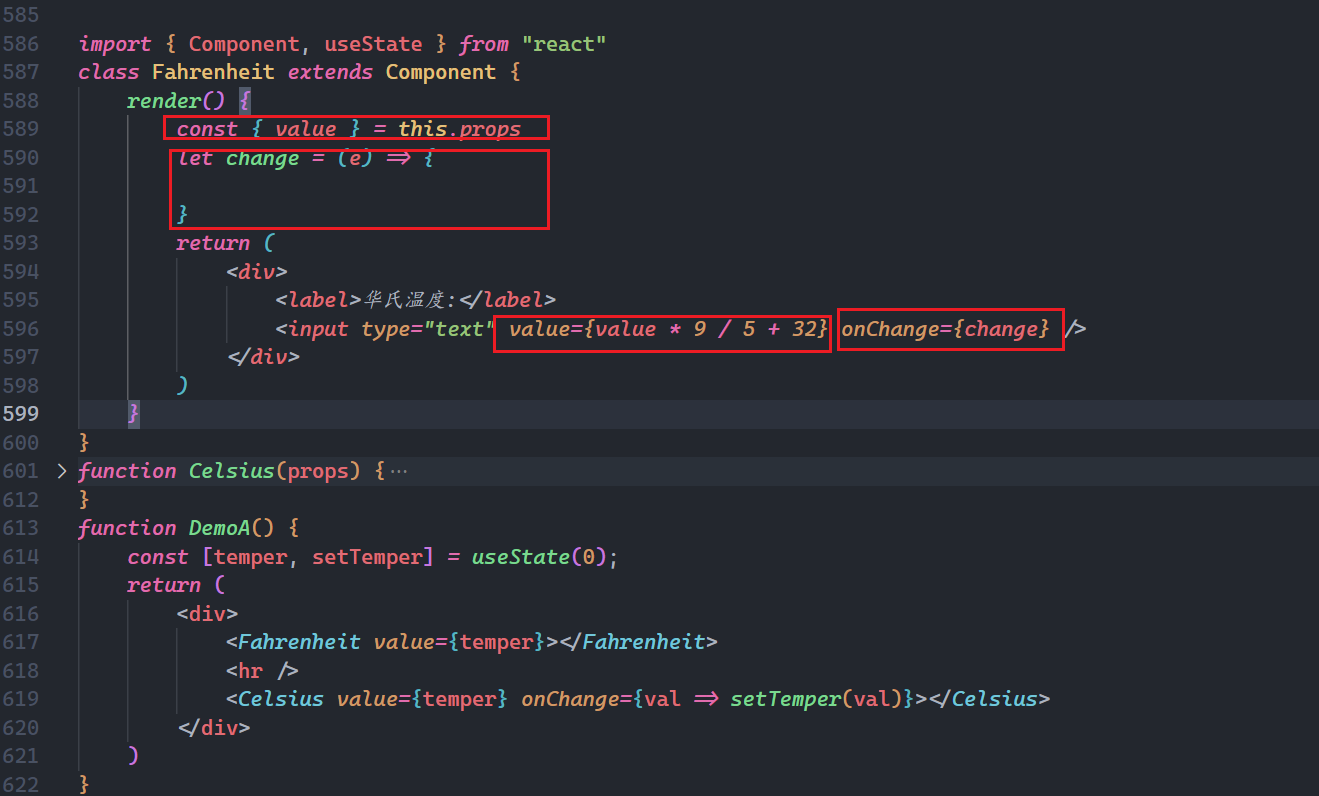This screenshot has height=796, width=1319.
Task: Click the closing </div> tag on line 620
Action: 213,727
